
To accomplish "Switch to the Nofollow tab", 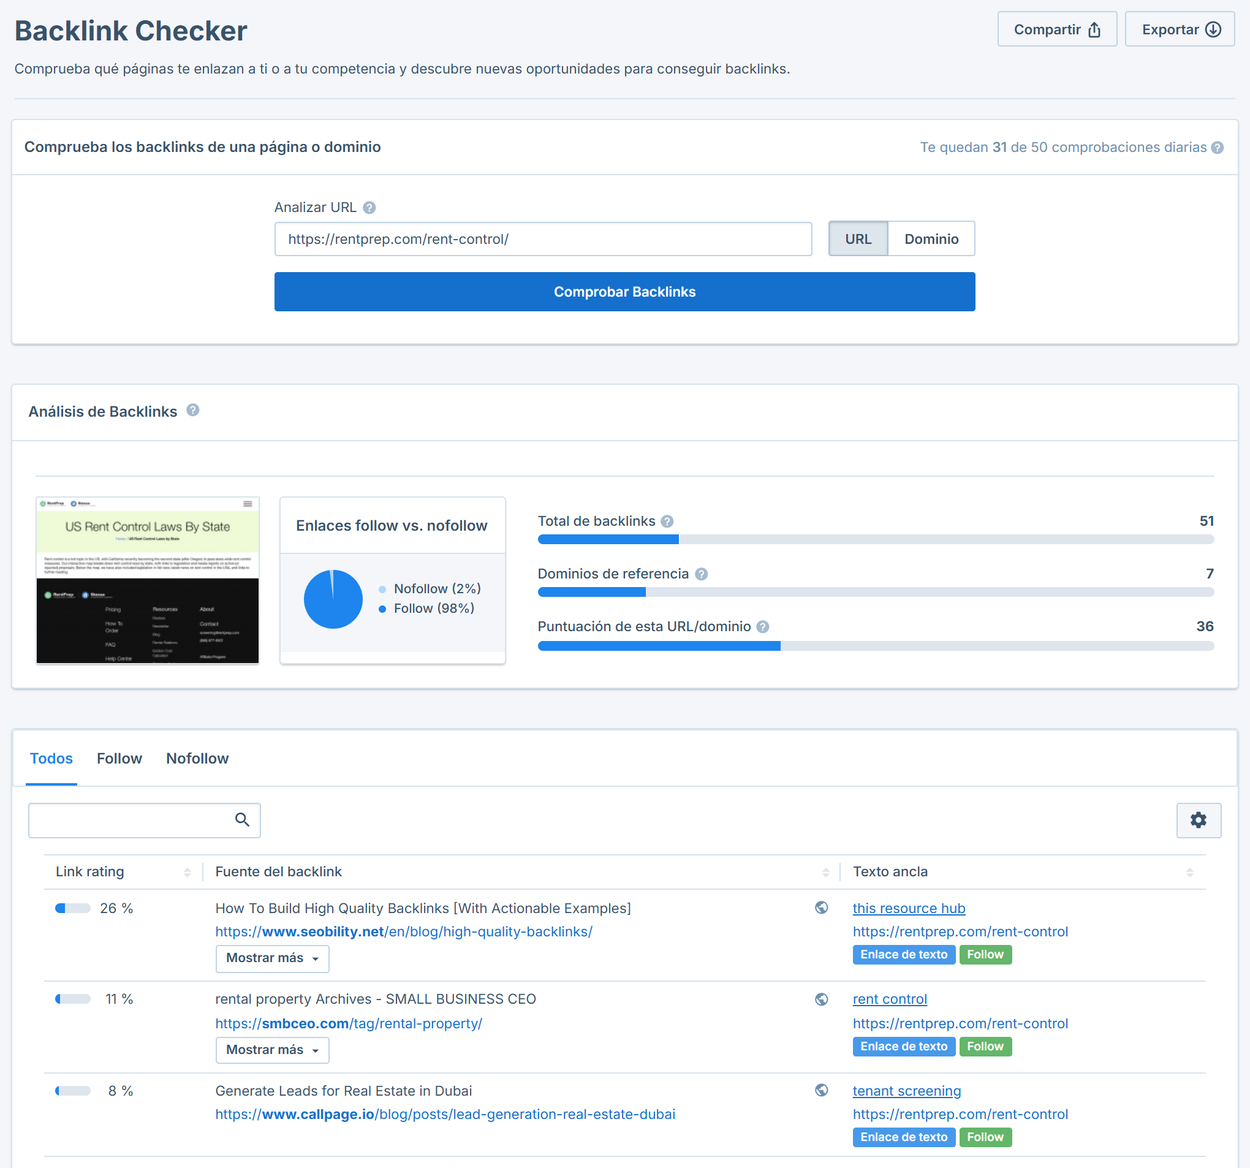I will click(x=197, y=759).
